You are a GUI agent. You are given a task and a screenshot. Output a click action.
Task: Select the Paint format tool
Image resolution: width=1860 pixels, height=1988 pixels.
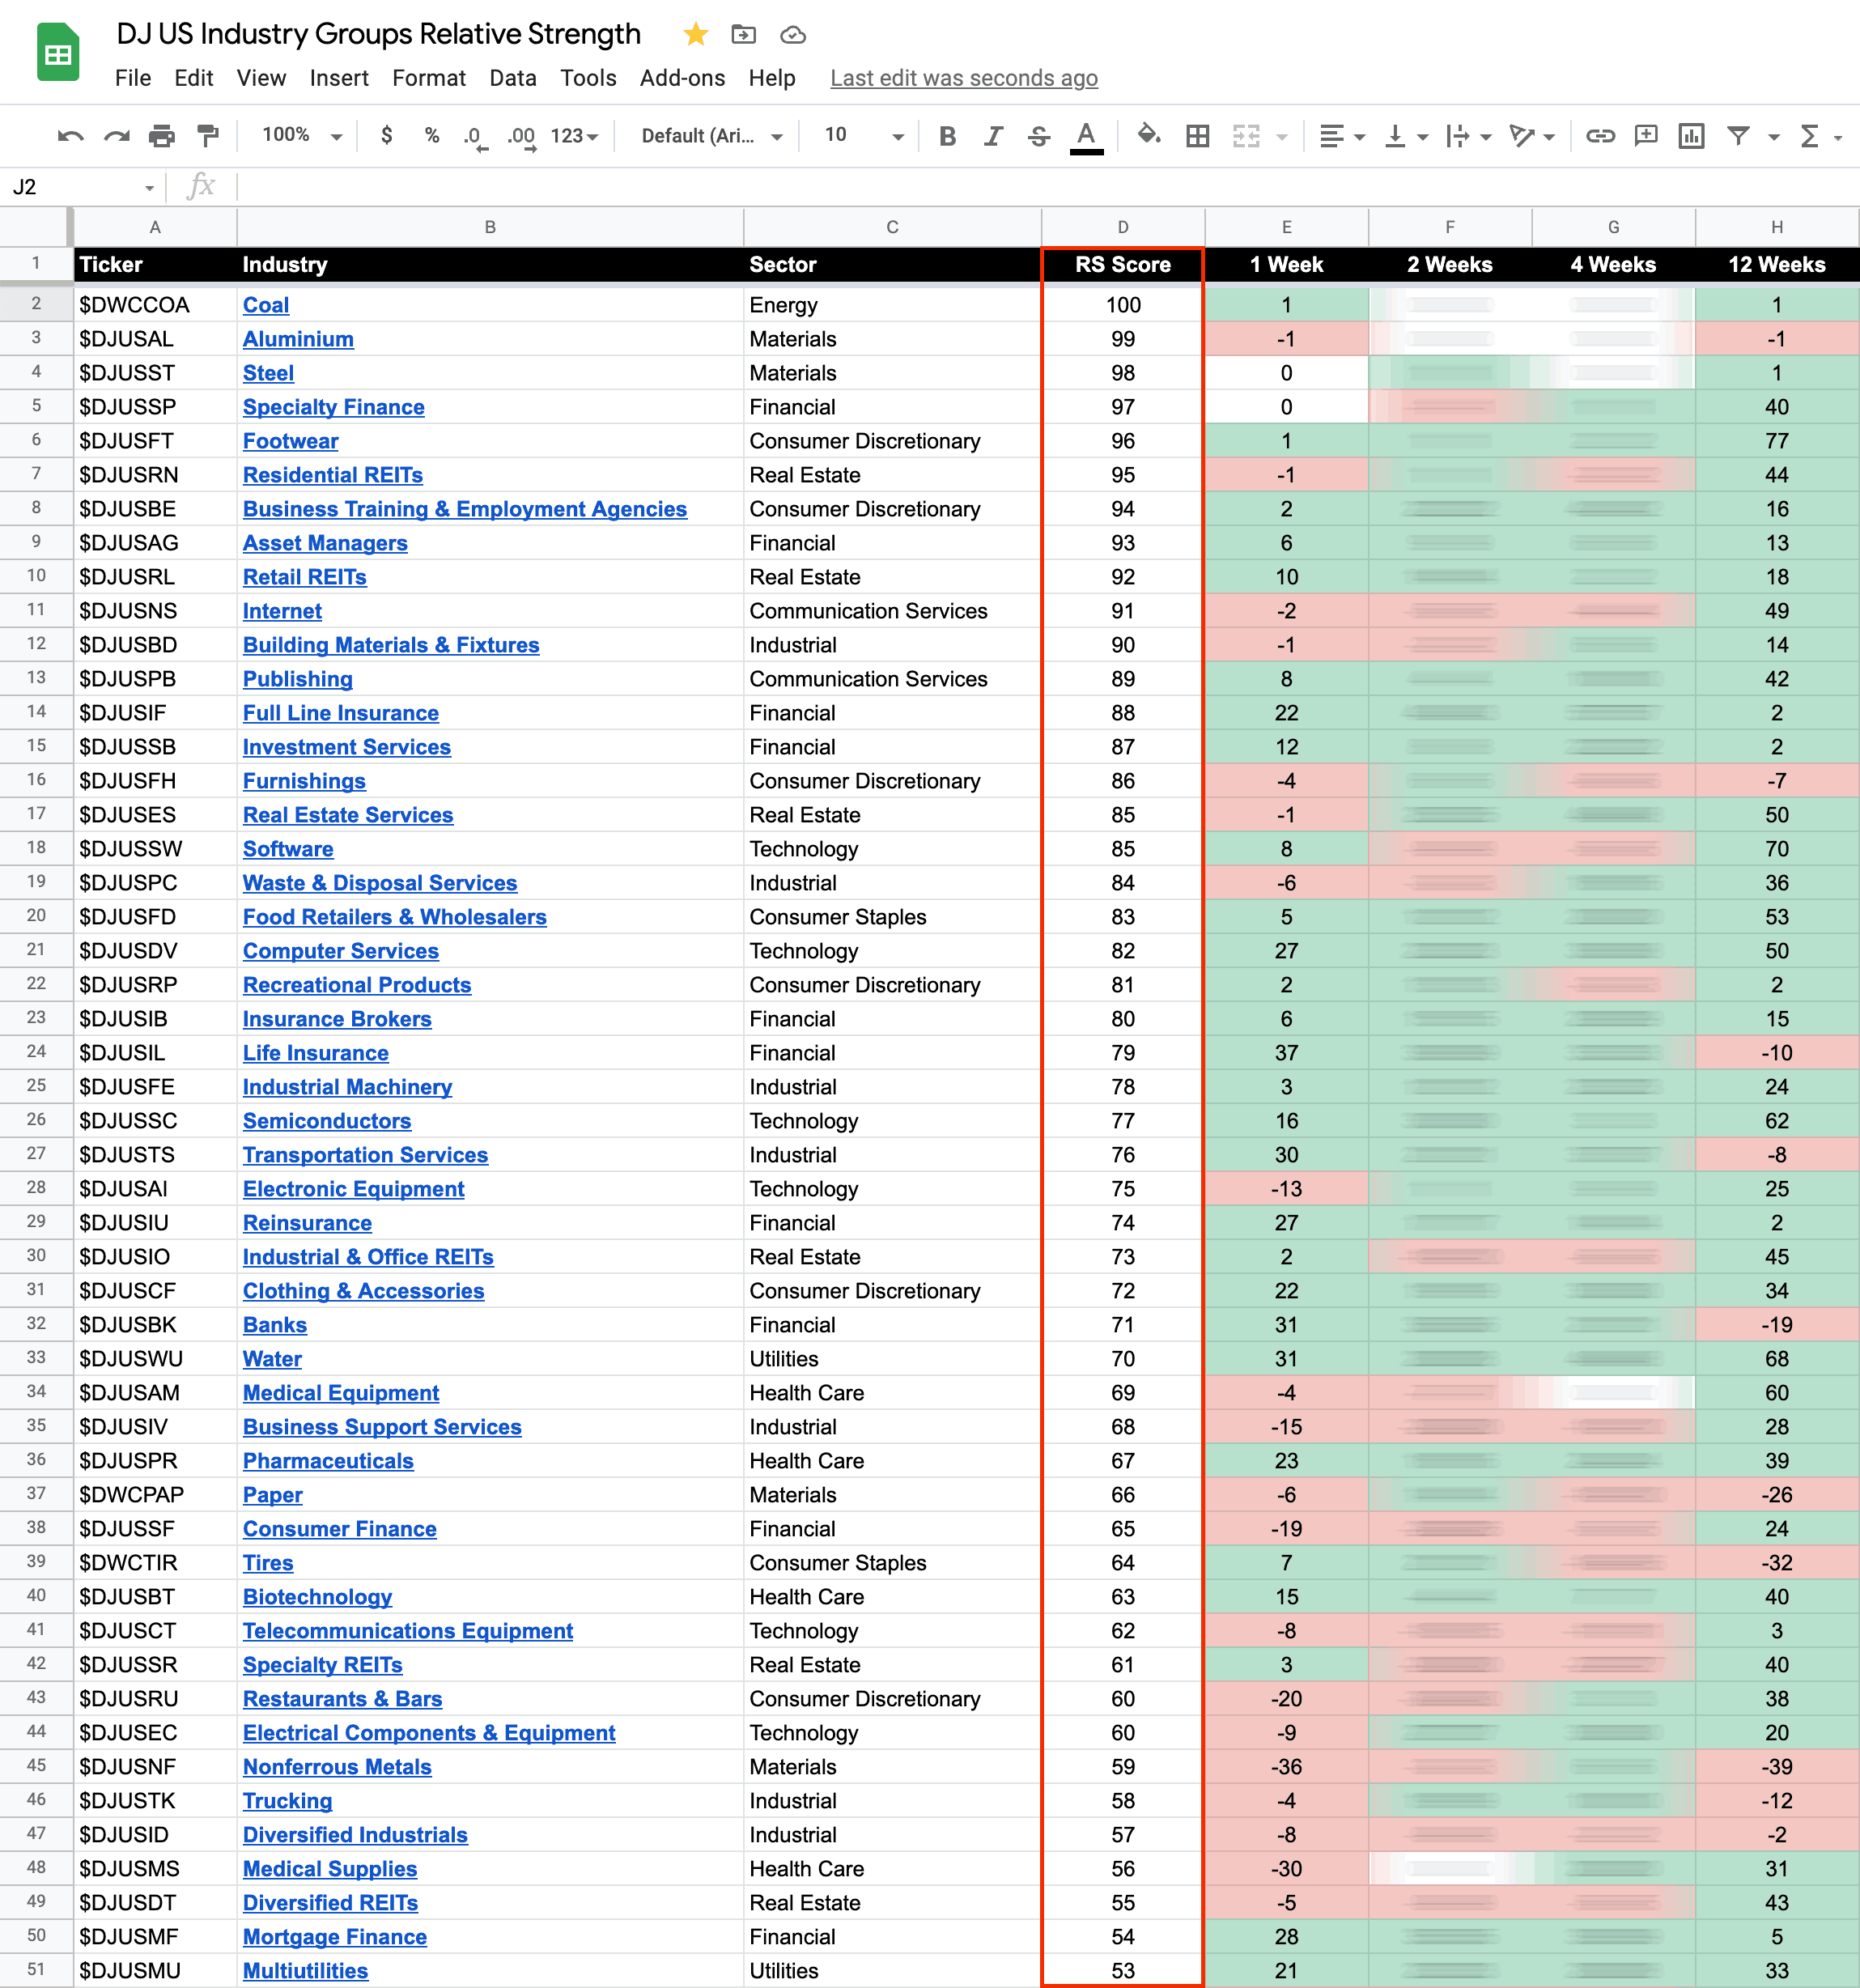[x=208, y=136]
